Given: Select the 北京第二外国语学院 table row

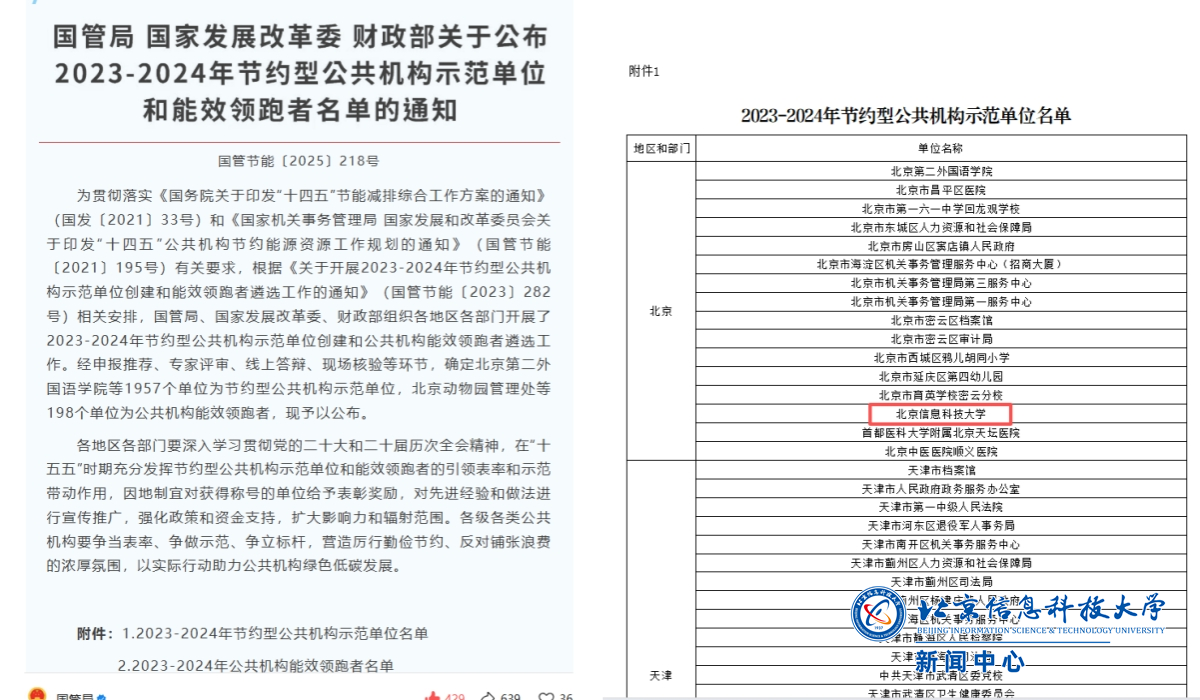Looking at the screenshot, I should pos(940,172).
